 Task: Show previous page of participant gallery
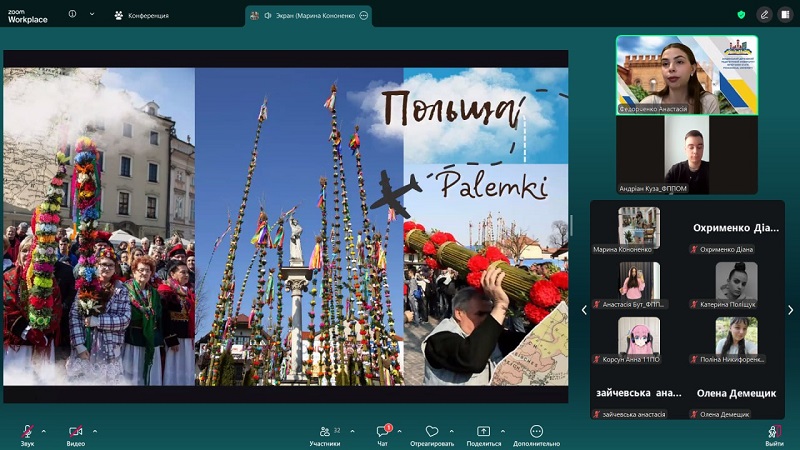[584, 310]
